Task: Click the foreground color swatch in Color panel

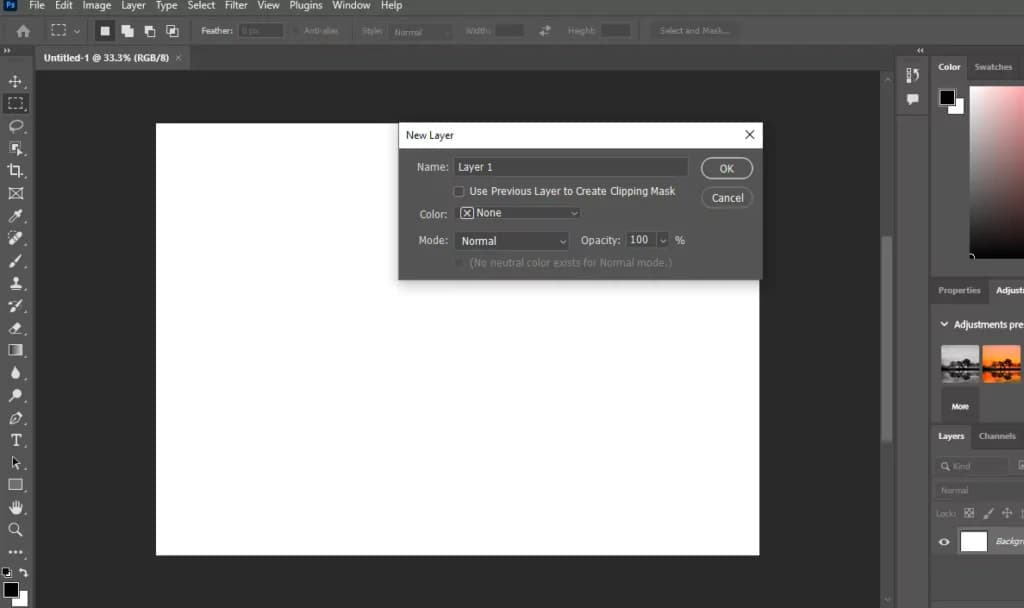Action: (x=946, y=97)
